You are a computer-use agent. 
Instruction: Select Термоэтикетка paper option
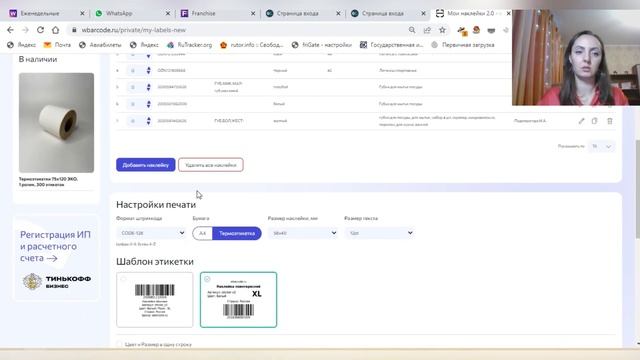(x=237, y=233)
